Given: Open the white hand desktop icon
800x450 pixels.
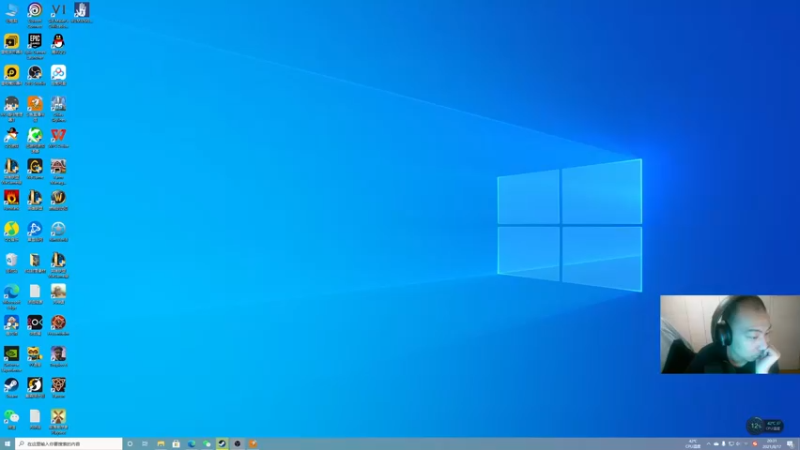Looking at the screenshot, I should point(82,11).
